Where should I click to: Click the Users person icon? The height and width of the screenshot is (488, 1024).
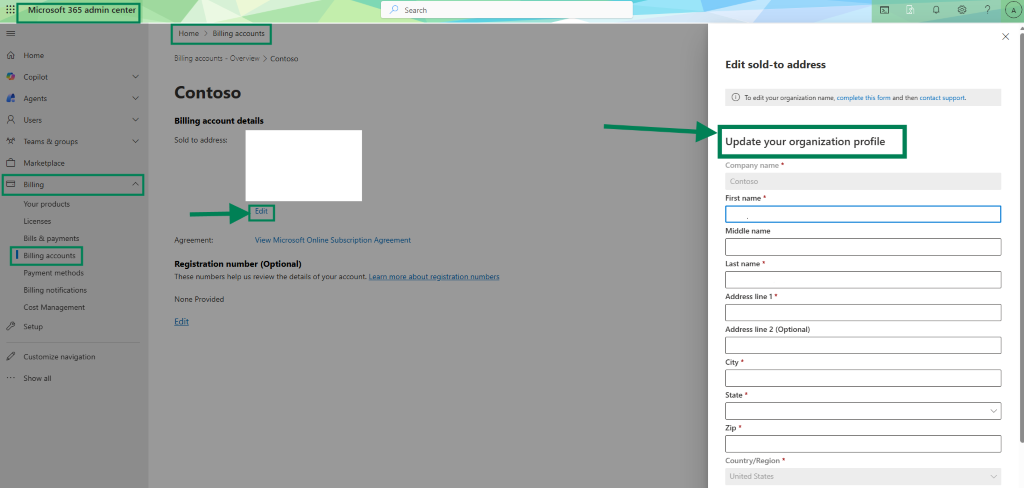point(10,120)
